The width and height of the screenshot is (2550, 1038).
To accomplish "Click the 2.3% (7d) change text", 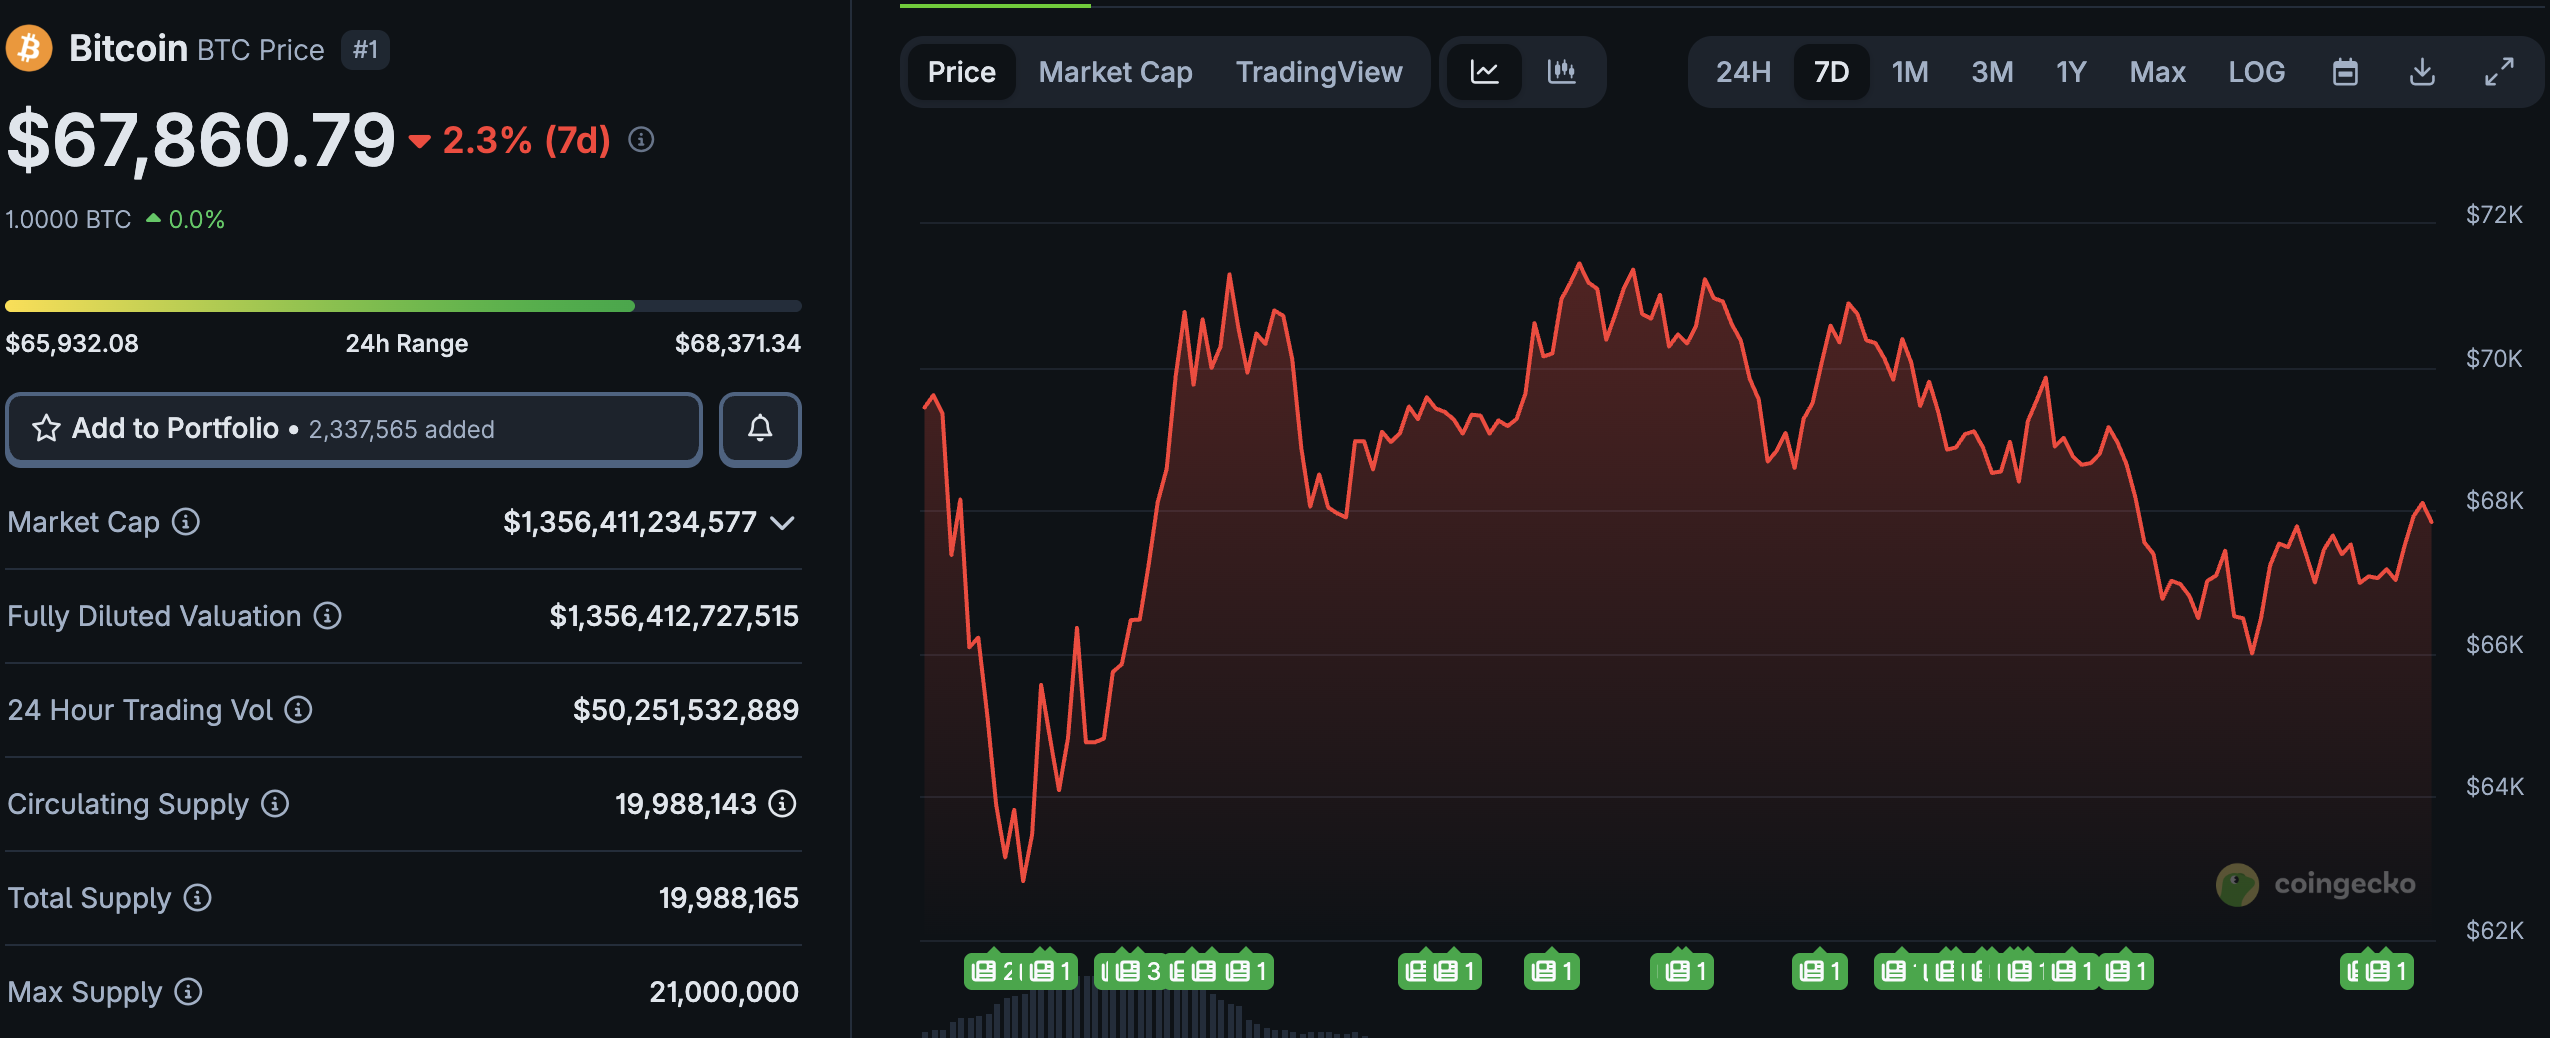I will point(526,140).
